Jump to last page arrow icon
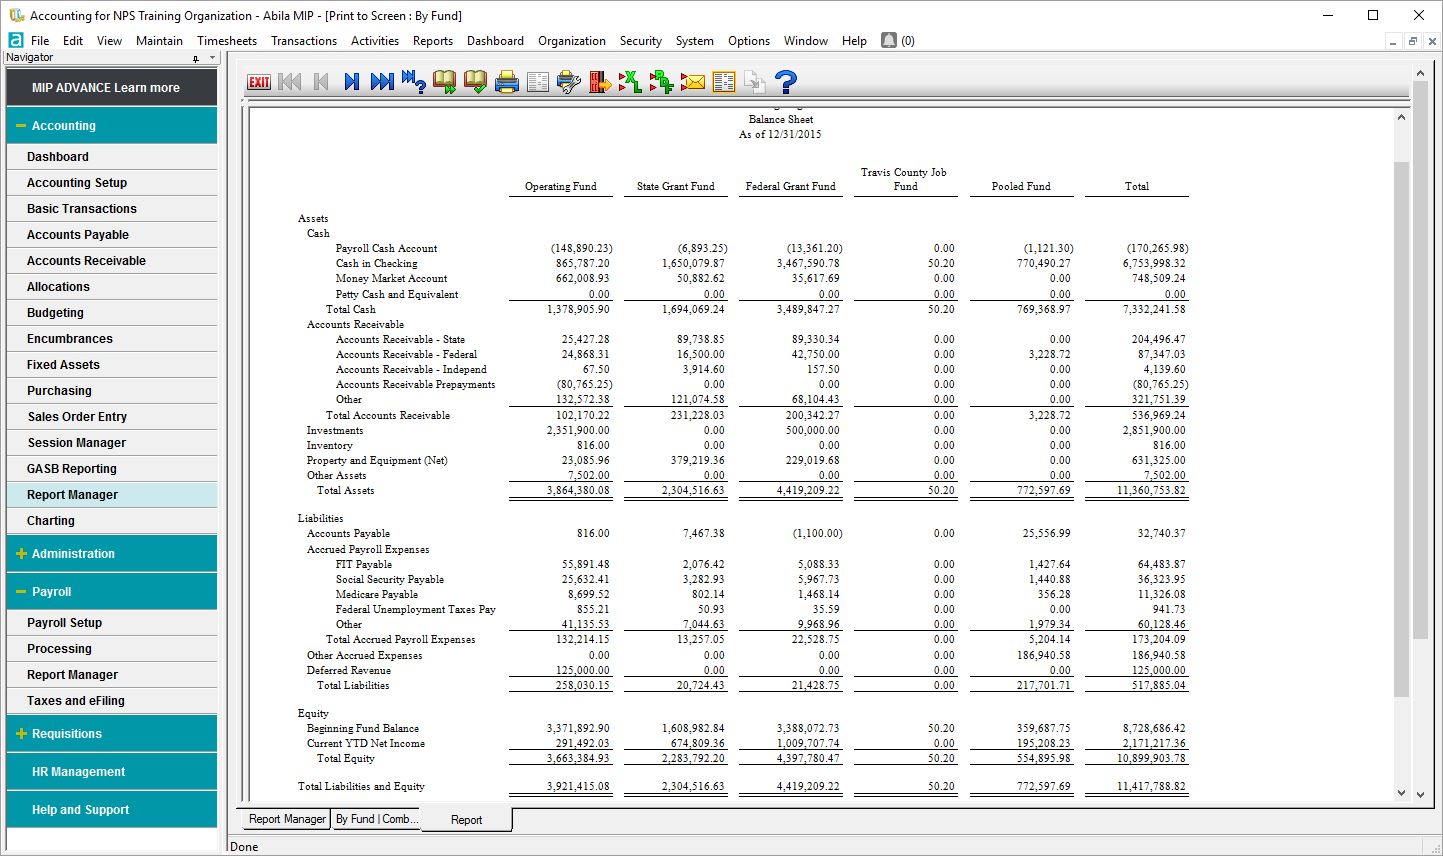Screen dimensions: 1443x856 [382, 82]
